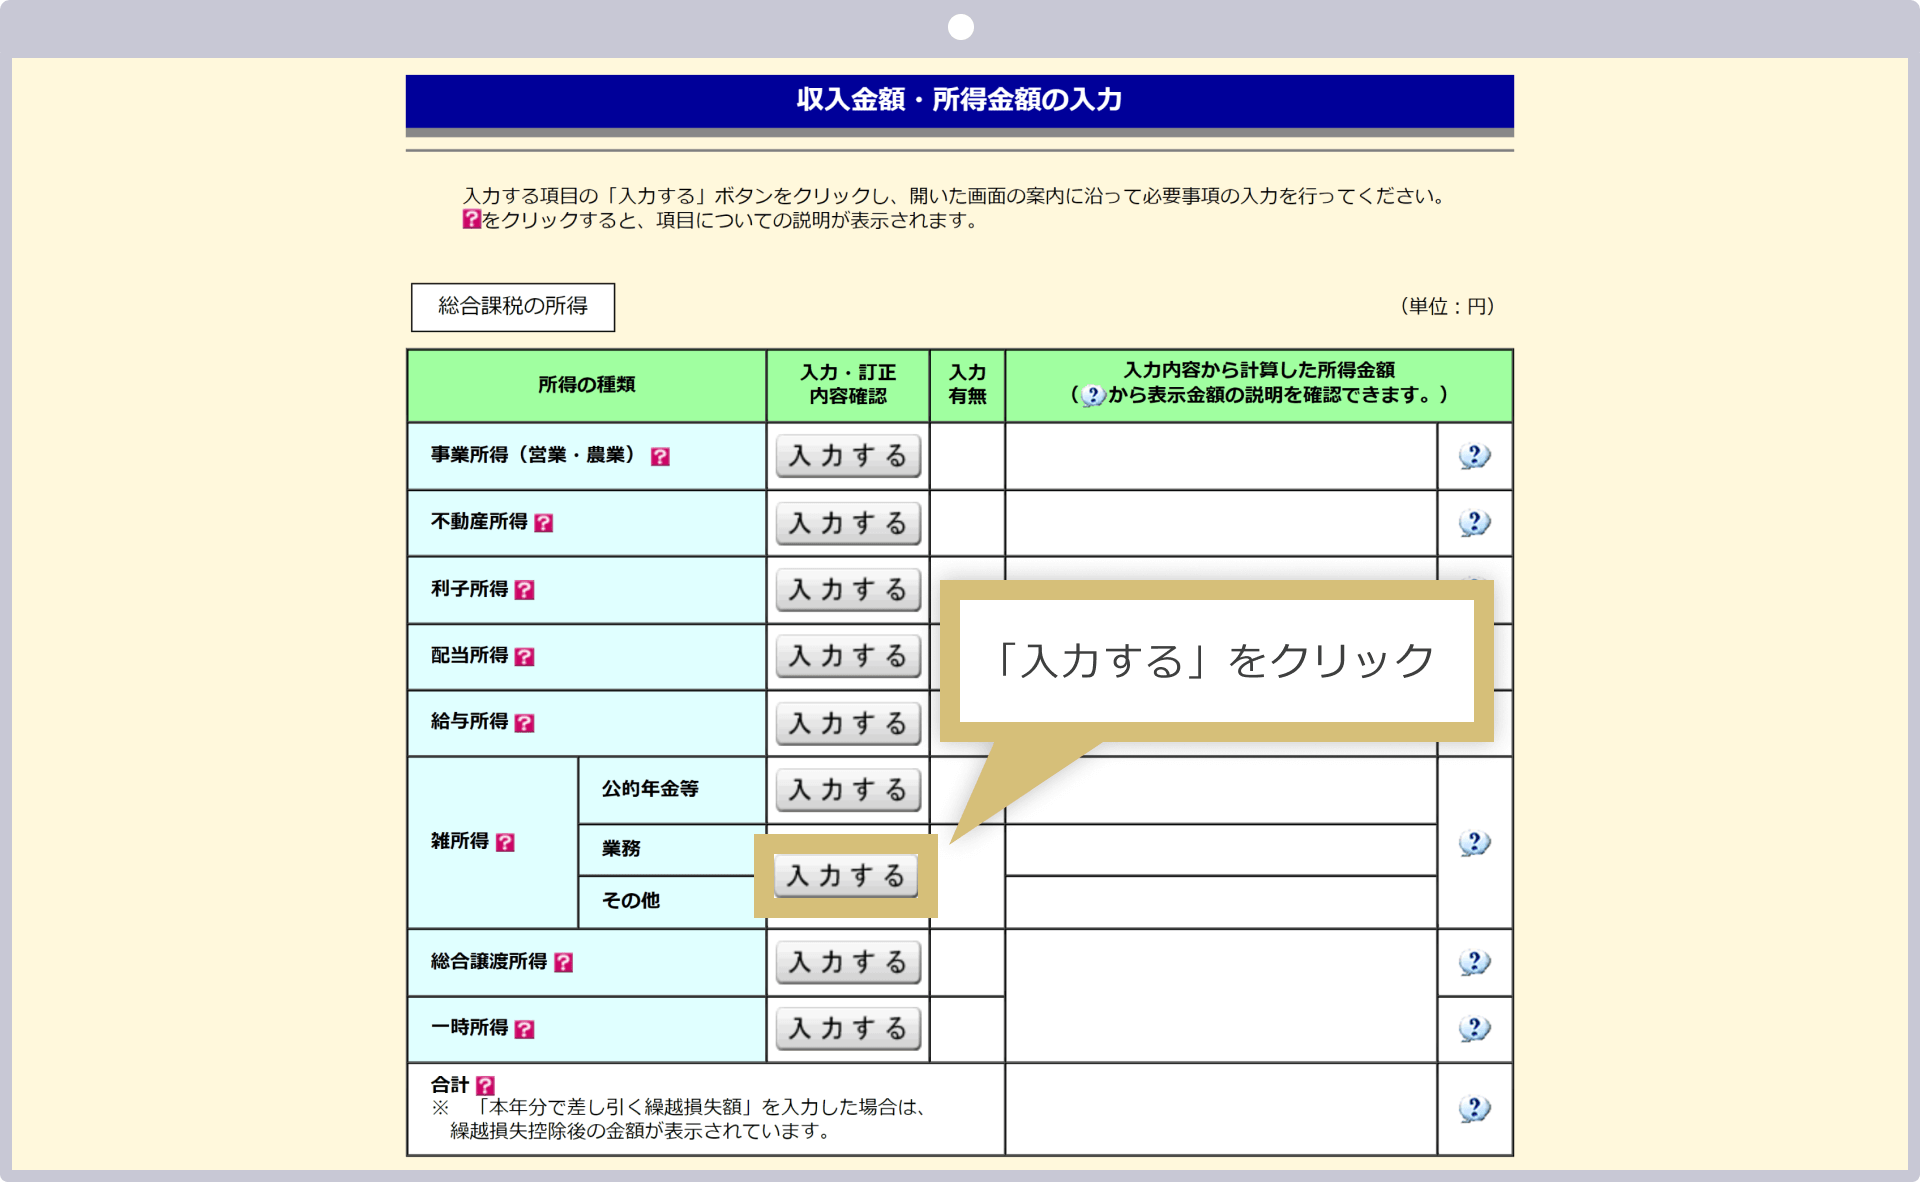Click the 入力有無 column header
The width and height of the screenshot is (1920, 1182).
[967, 384]
